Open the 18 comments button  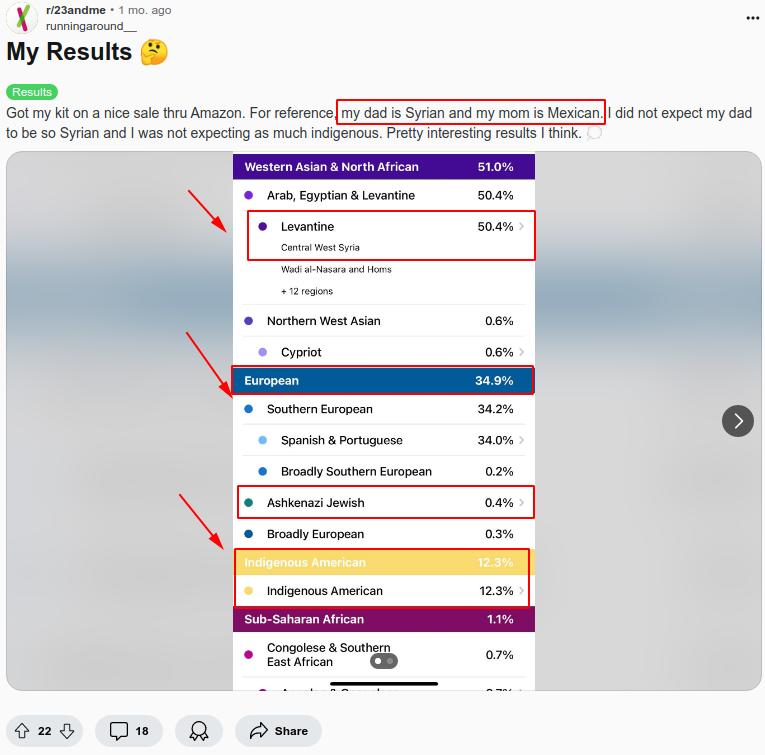coord(129,731)
